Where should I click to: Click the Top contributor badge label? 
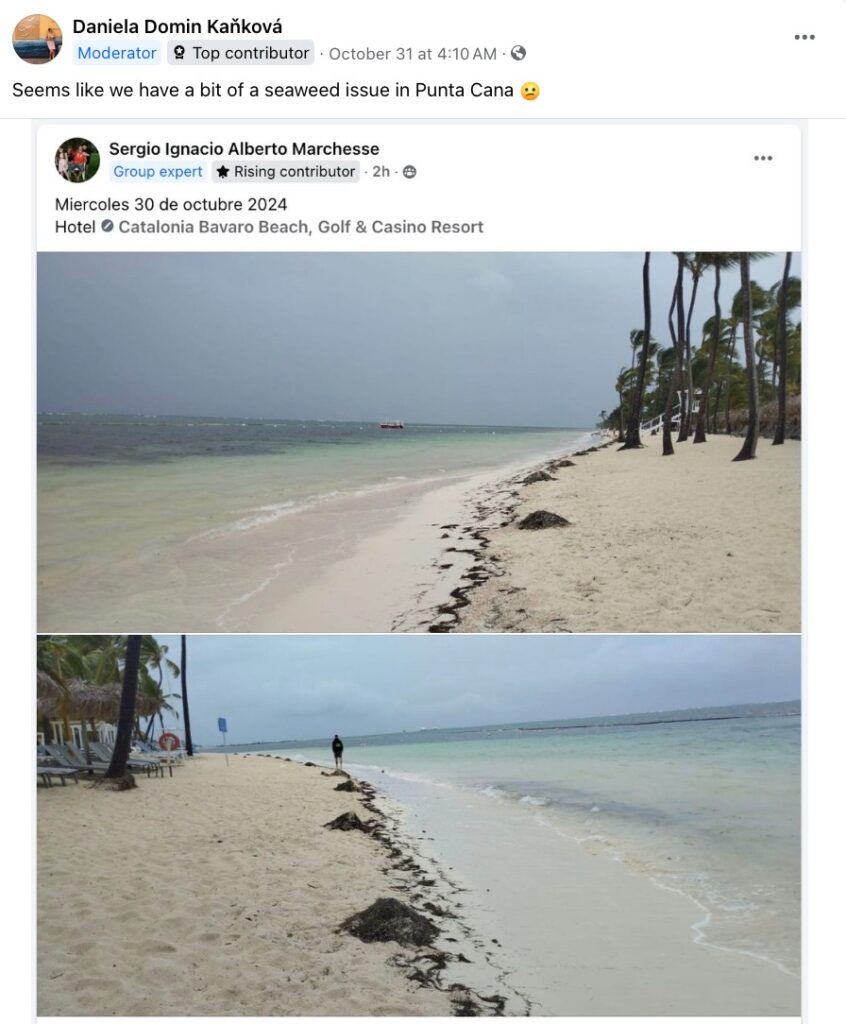click(x=250, y=53)
